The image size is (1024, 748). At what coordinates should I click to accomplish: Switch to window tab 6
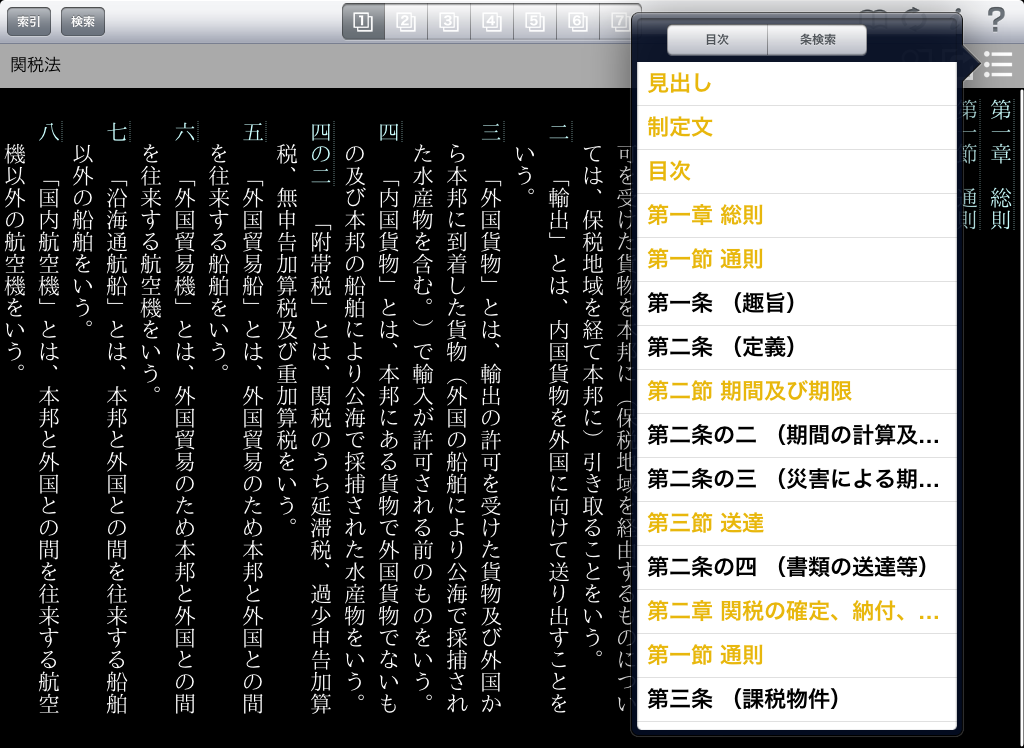(578, 22)
